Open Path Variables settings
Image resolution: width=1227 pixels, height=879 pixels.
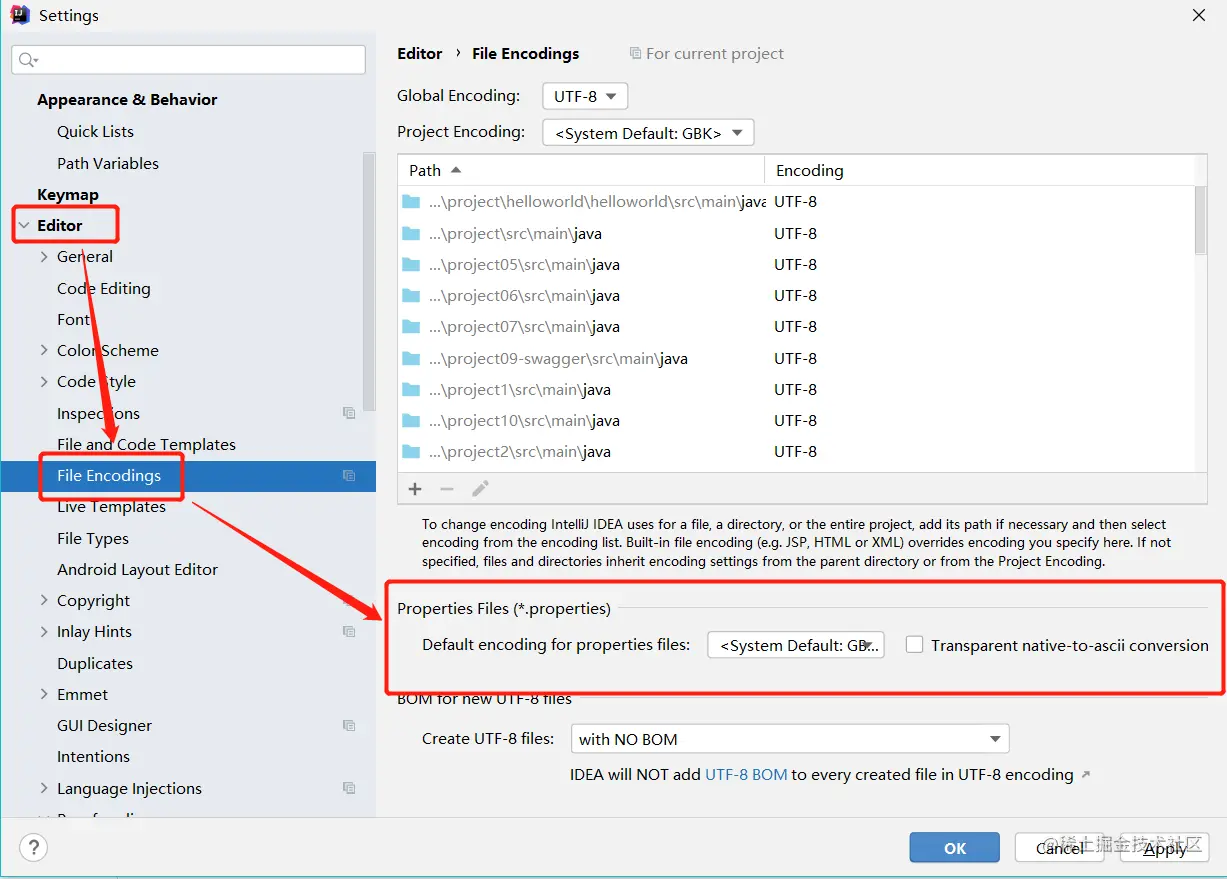(108, 164)
